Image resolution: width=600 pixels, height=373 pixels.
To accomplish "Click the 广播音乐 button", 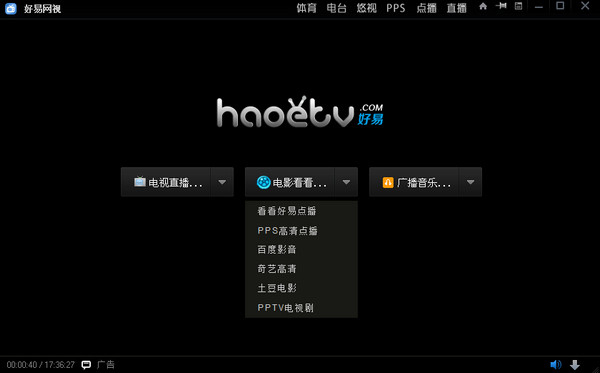I will point(414,182).
